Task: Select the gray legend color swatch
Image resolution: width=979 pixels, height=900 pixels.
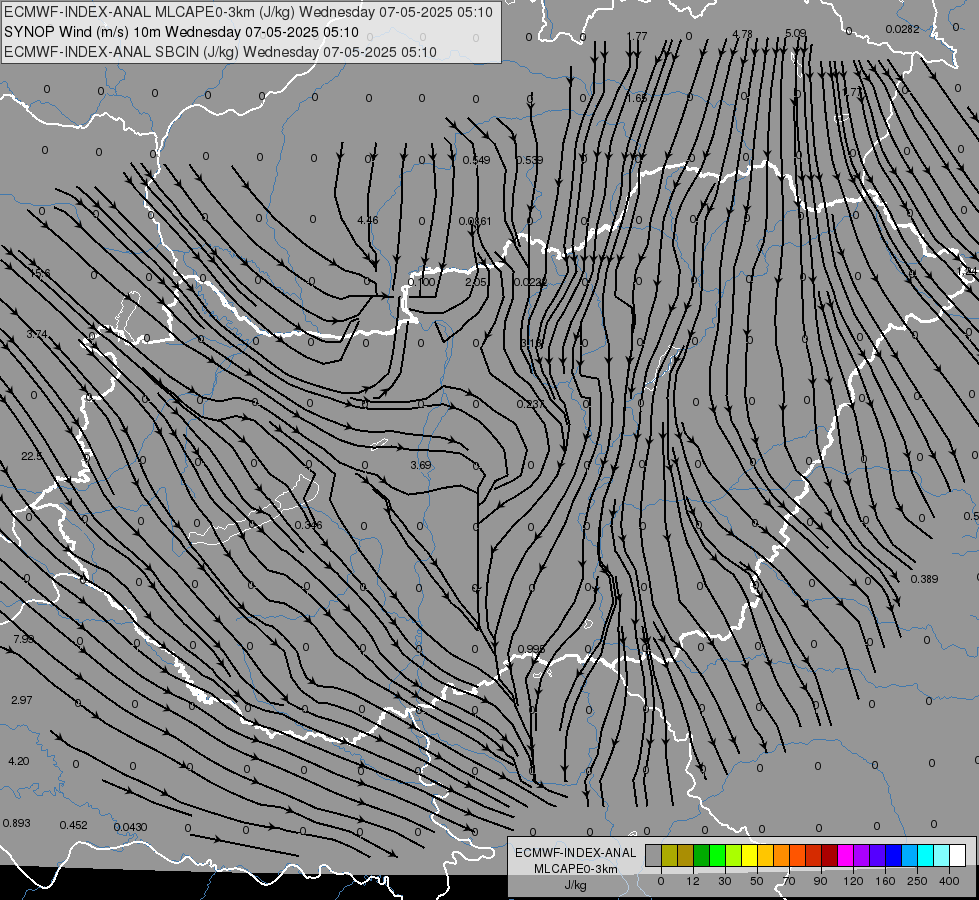Action: [653, 856]
